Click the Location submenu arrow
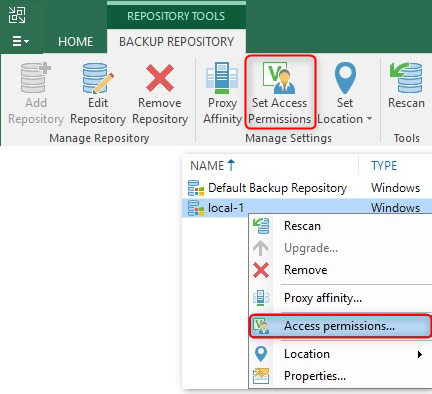This screenshot has height=394, width=432. pos(420,354)
